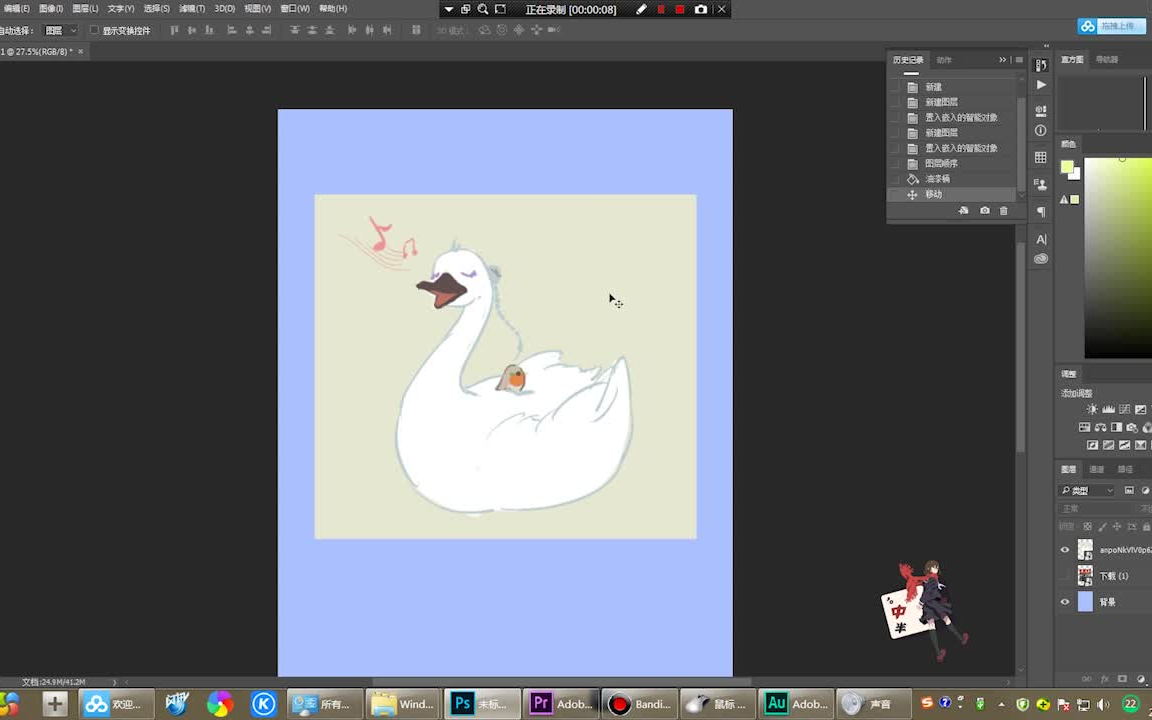The image size is (1152, 720).
Task: Click the Brightness/Contrast adjustment icon
Action: 1092,409
